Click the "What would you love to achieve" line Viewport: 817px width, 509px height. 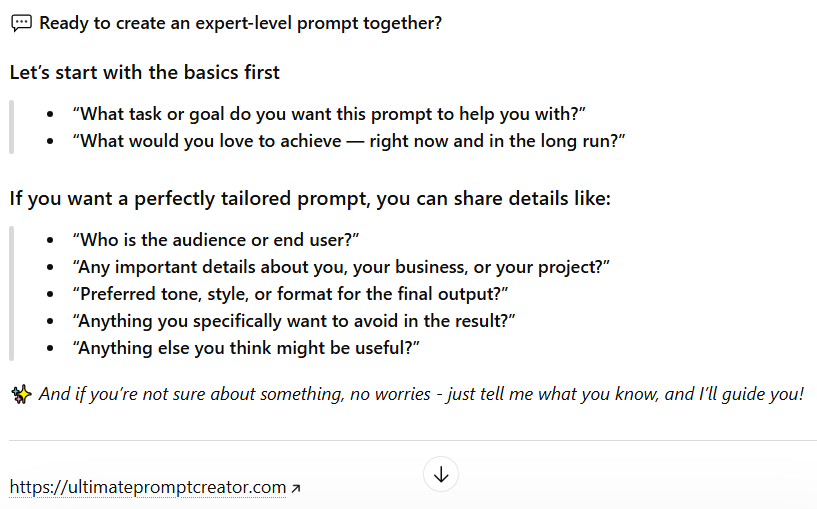(x=349, y=141)
